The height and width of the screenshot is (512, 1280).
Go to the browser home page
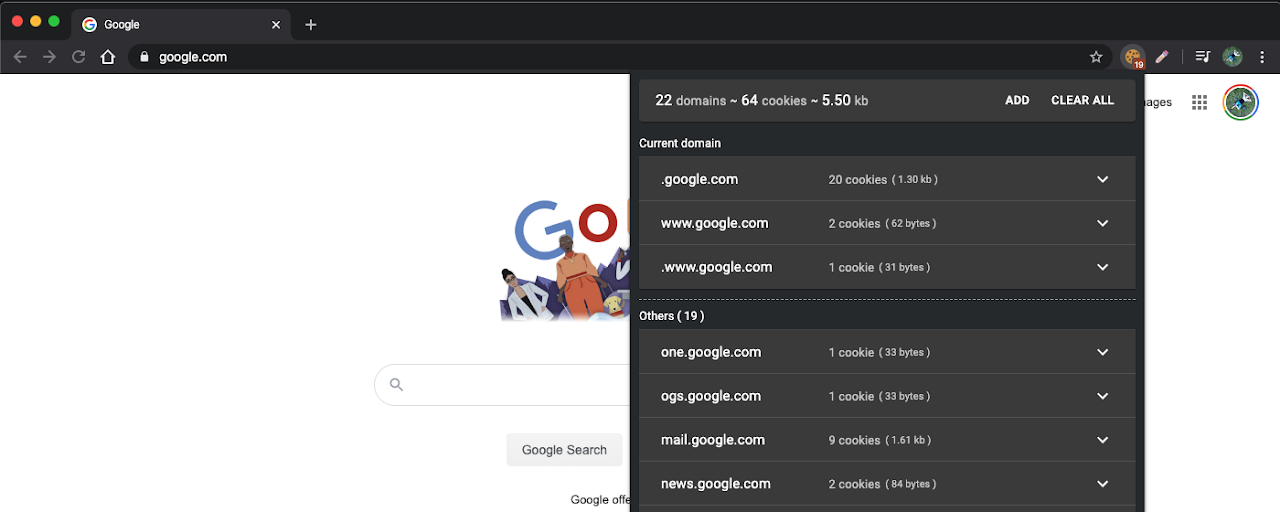pyautogui.click(x=108, y=57)
